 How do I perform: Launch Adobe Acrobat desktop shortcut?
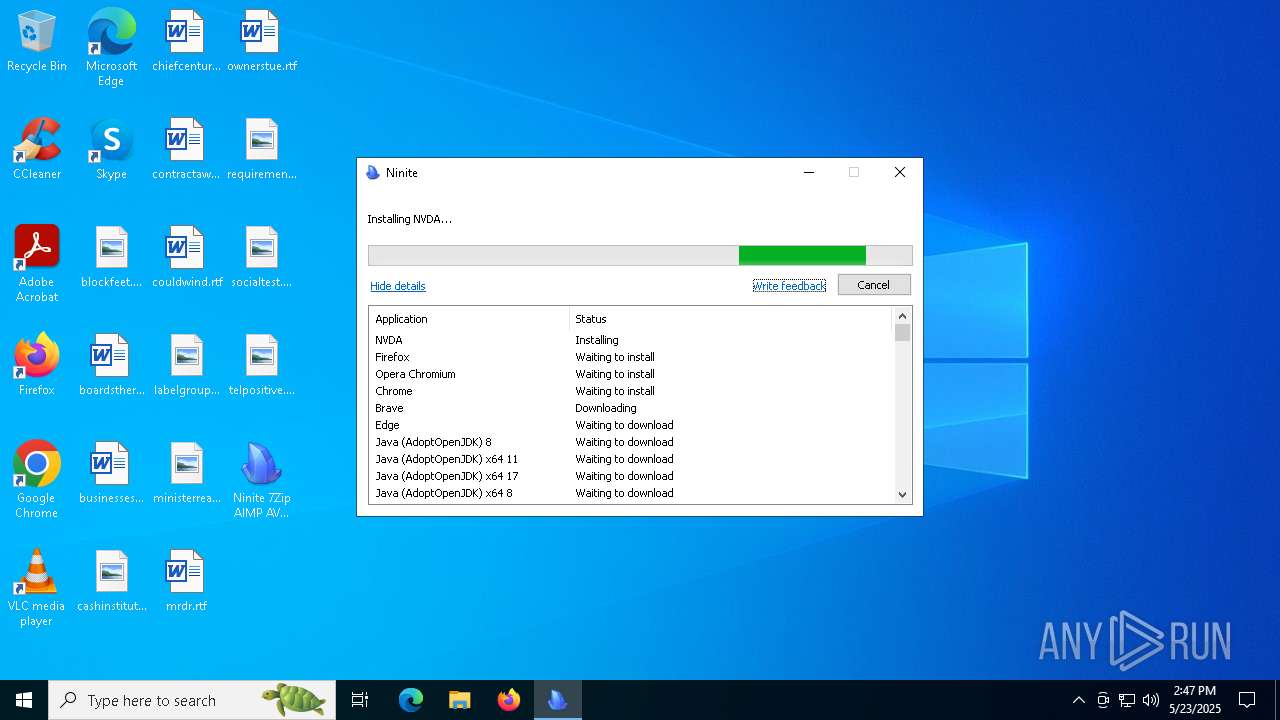(x=37, y=264)
